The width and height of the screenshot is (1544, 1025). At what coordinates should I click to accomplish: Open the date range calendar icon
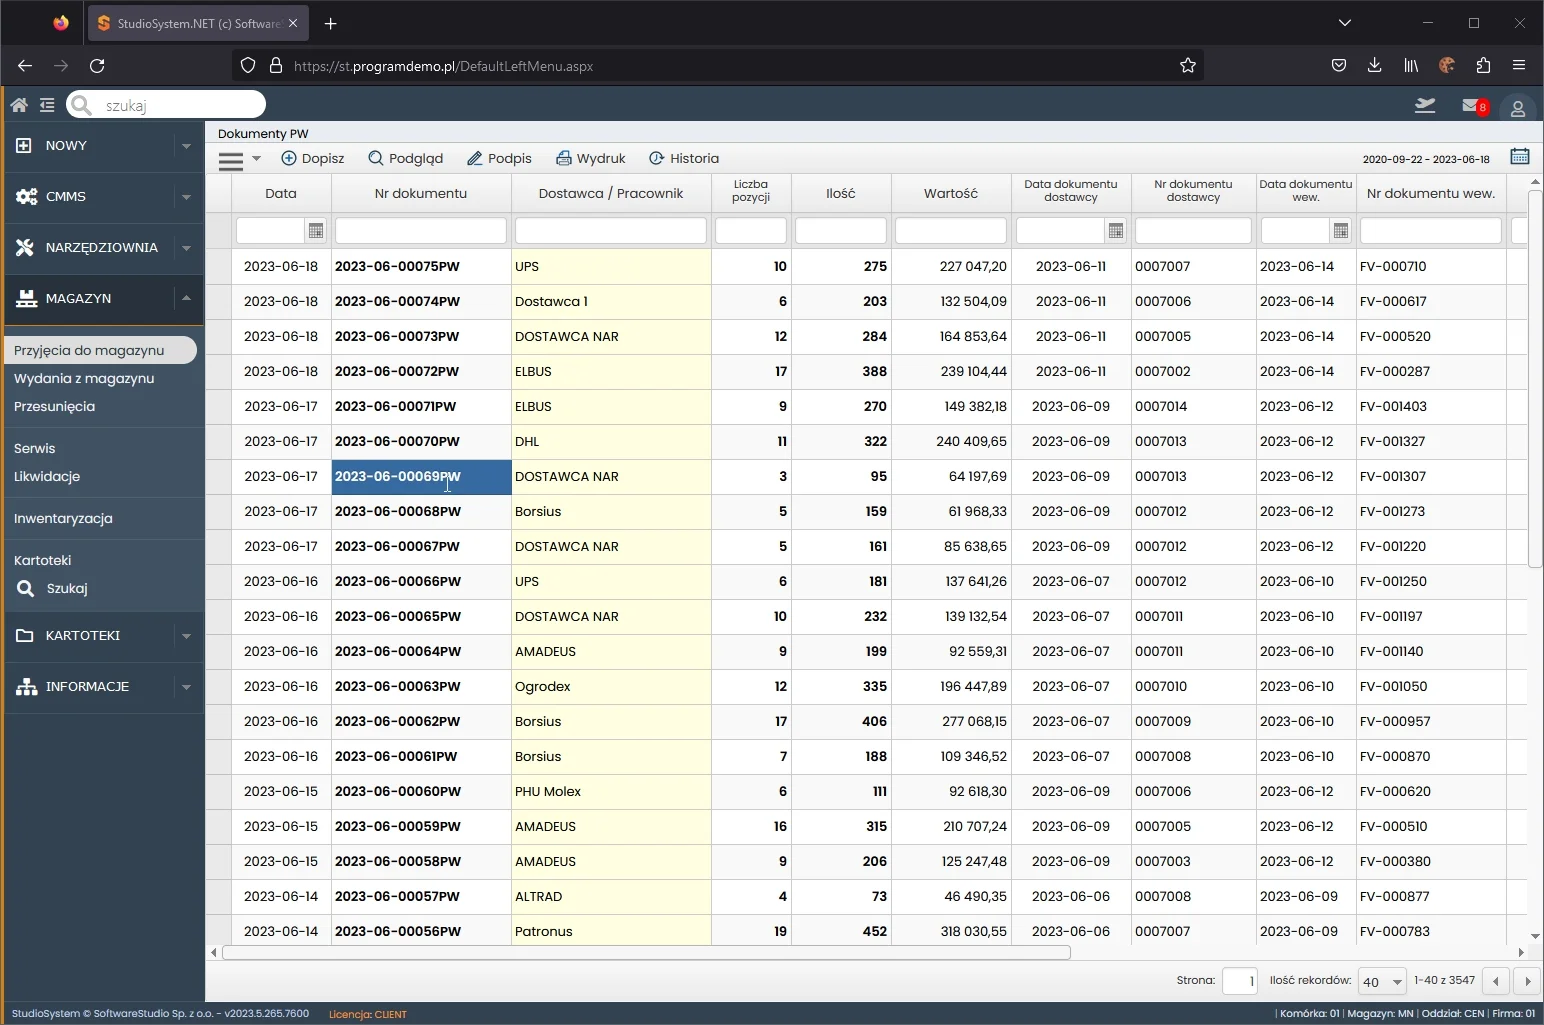click(1519, 157)
